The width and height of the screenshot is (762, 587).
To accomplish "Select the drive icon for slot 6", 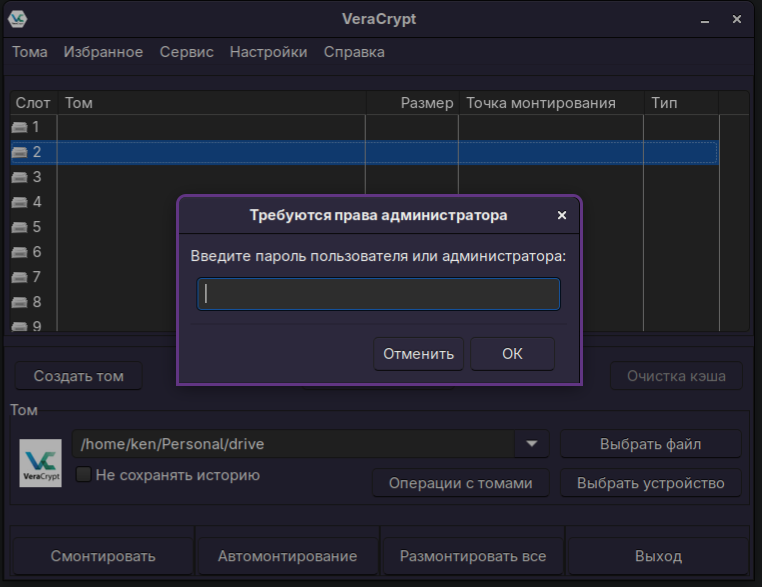I will click(x=19, y=252).
